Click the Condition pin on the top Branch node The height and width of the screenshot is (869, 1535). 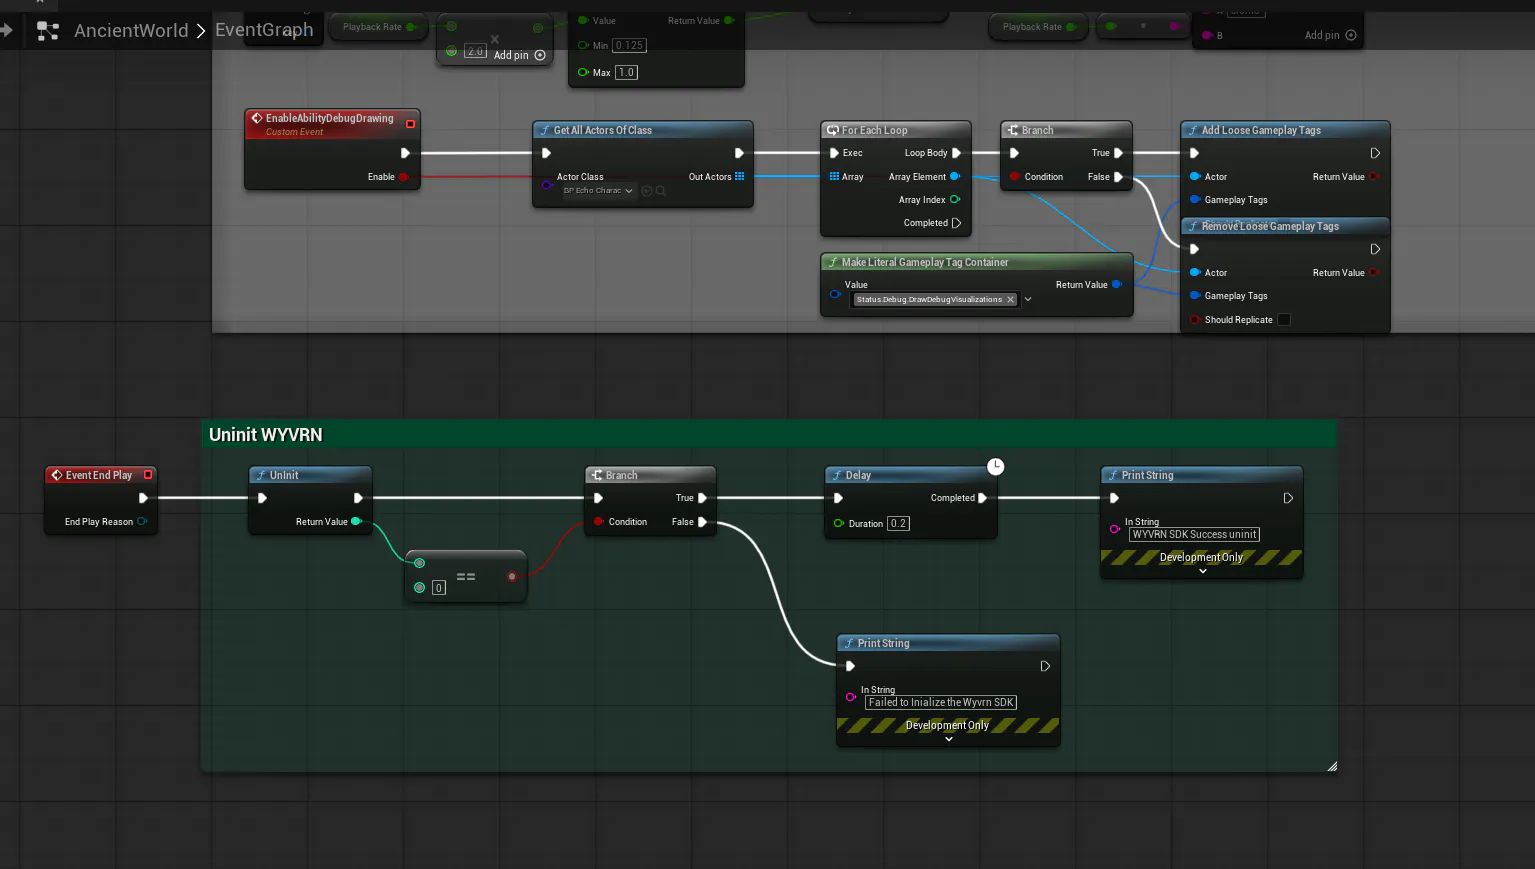tap(1015, 177)
